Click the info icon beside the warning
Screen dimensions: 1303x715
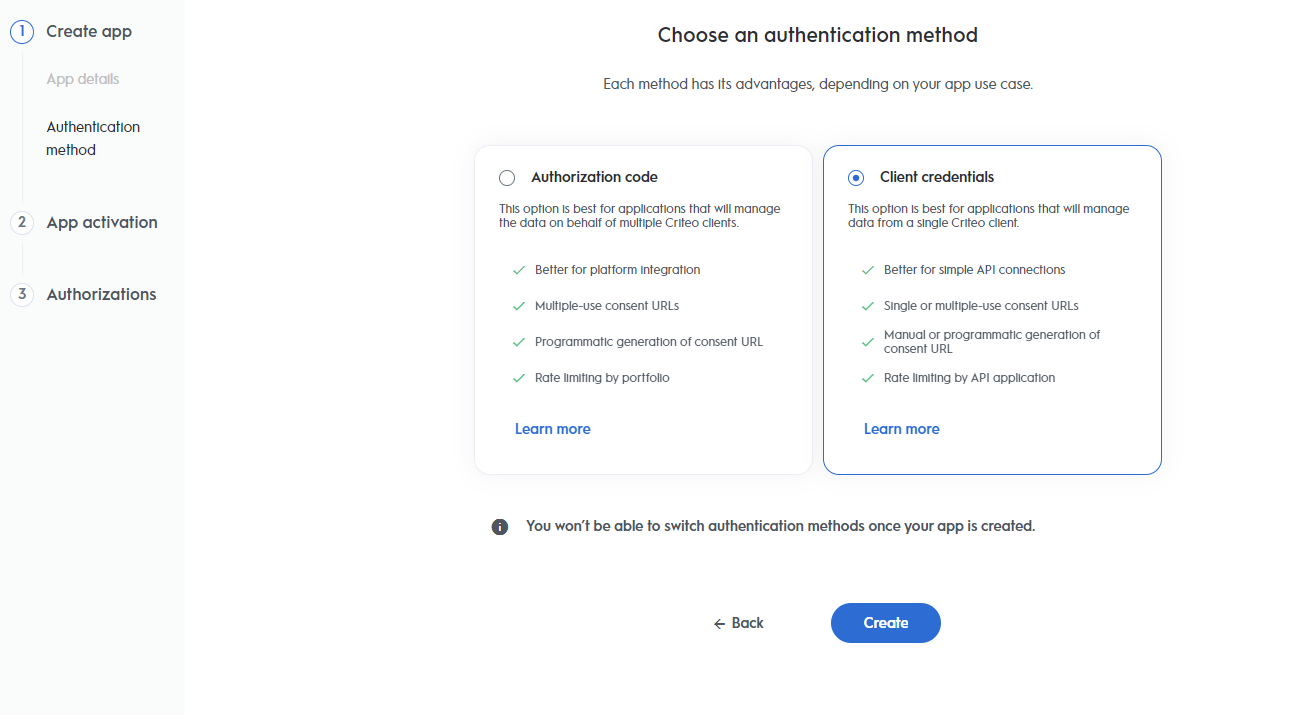(500, 526)
